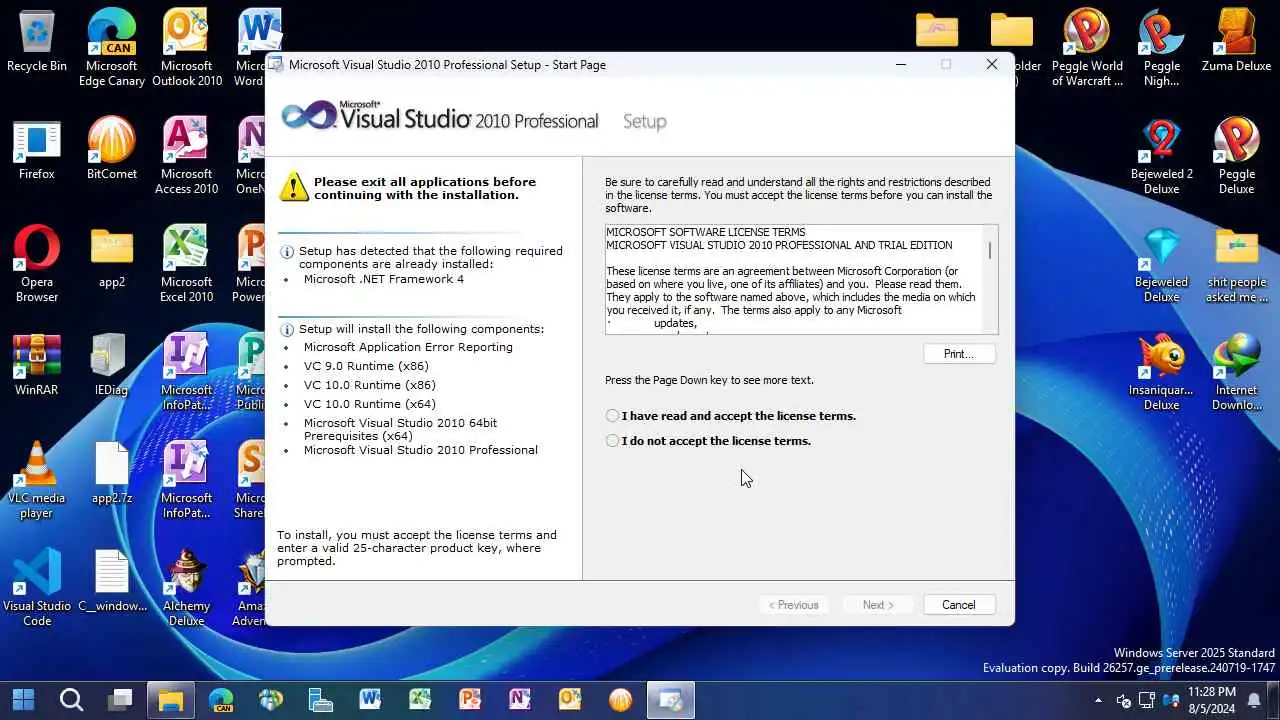1280x720 pixels.
Task: Select 'I have read and accept the license terms'
Action: pos(731,416)
